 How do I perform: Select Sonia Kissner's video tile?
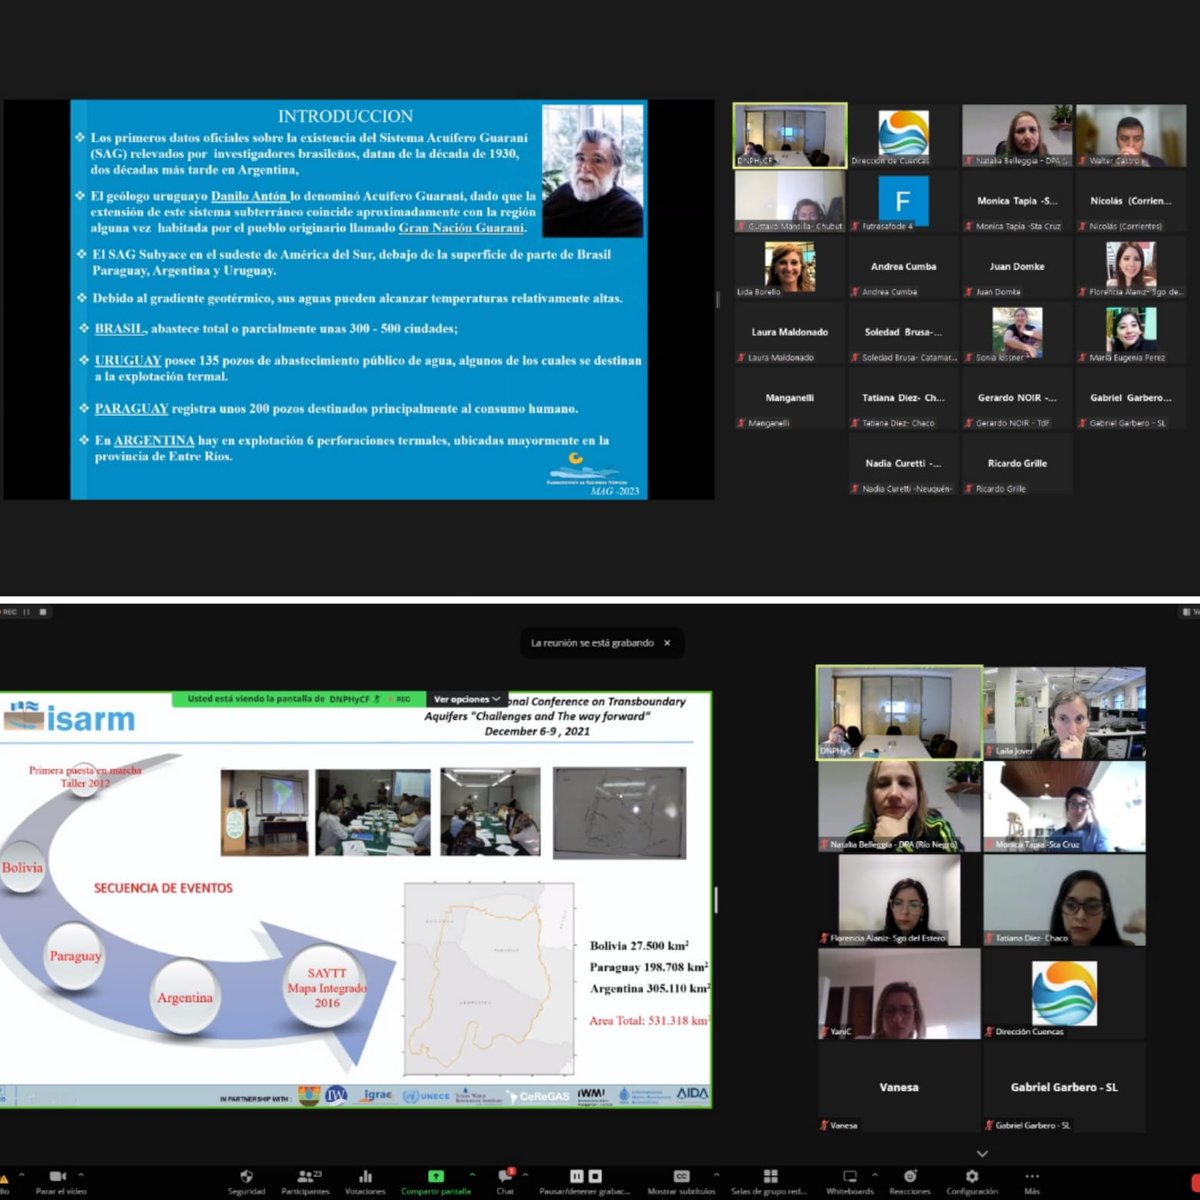1017,332
